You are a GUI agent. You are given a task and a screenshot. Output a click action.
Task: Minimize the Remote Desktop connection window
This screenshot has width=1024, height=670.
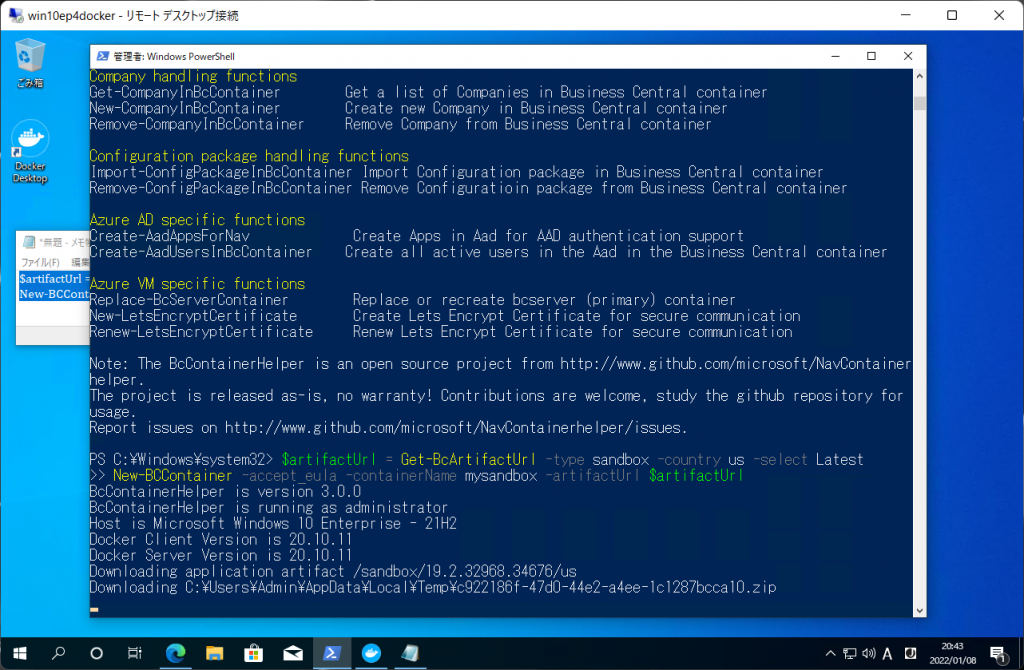906,15
